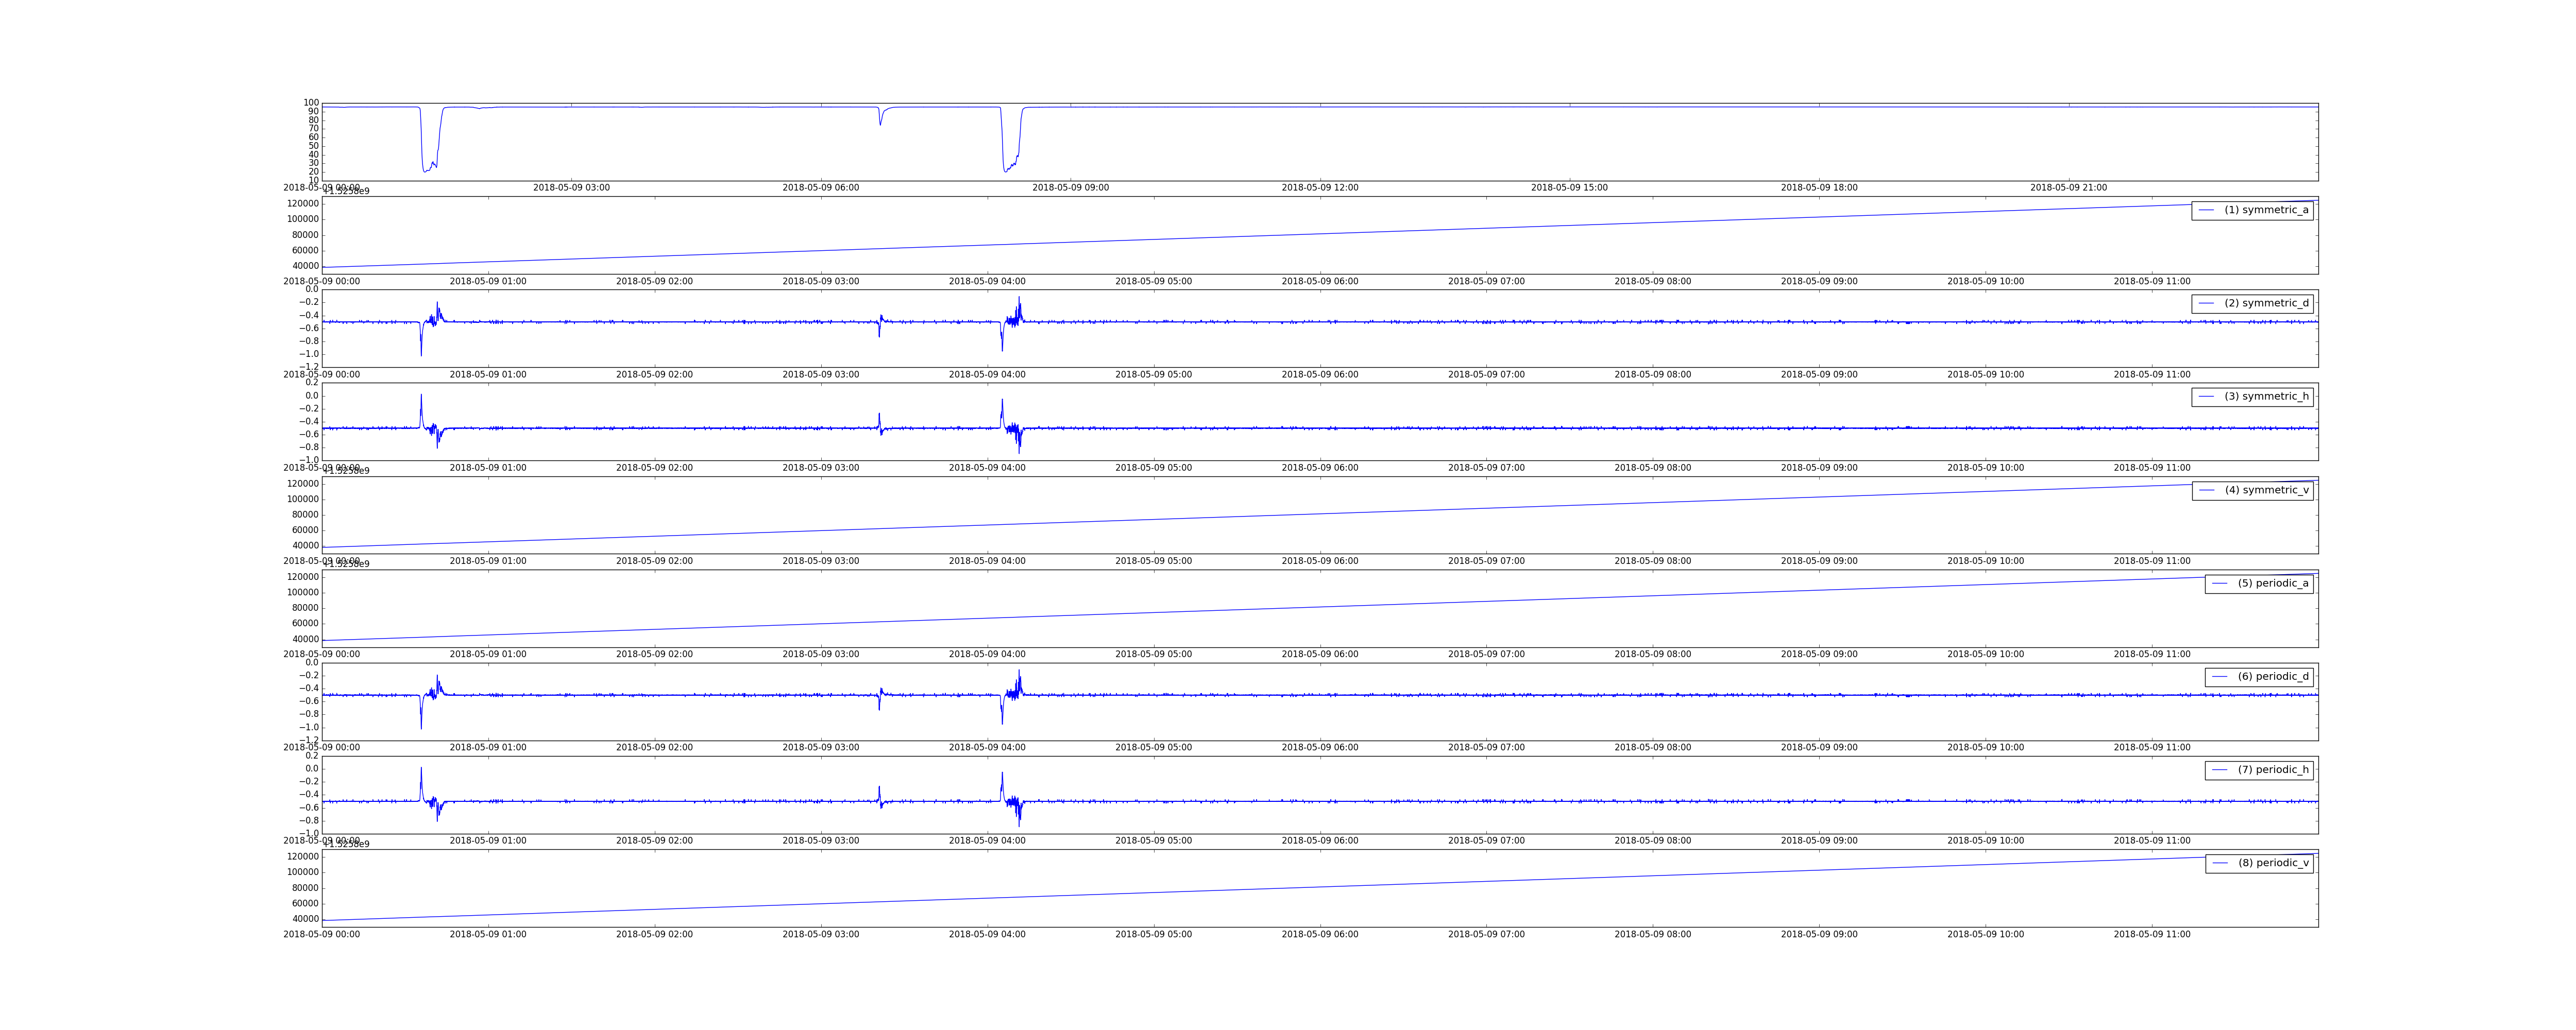Click the "(2) symmetric_d" legend entry
Screen dimensions: 2576x1030
pyautogui.click(x=2252, y=303)
